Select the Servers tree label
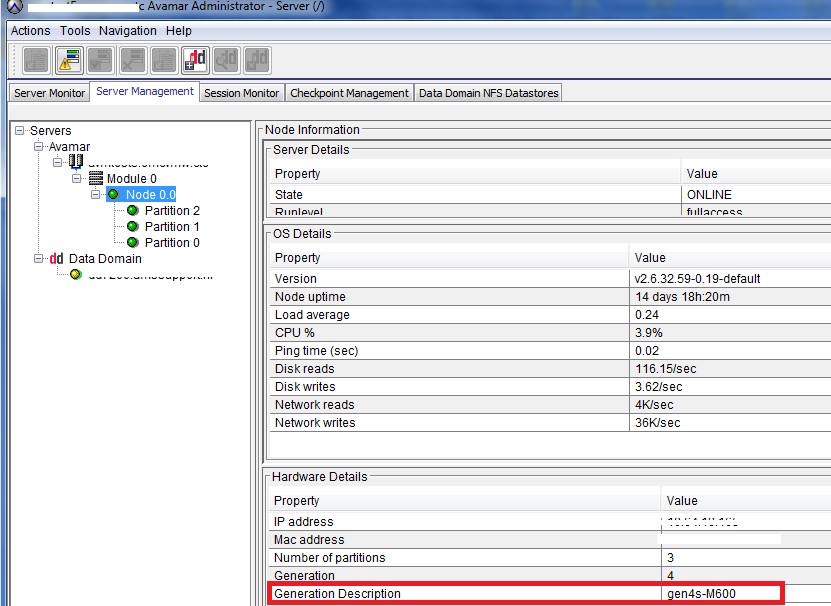 pos(50,130)
